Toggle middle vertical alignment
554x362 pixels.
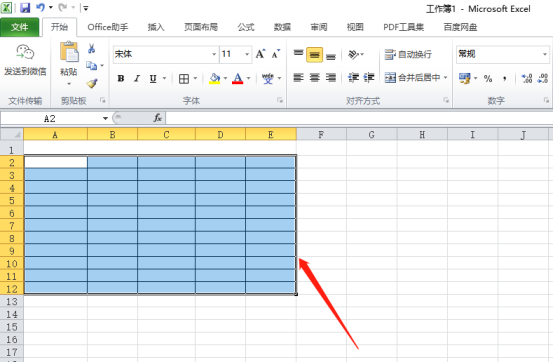click(x=314, y=55)
